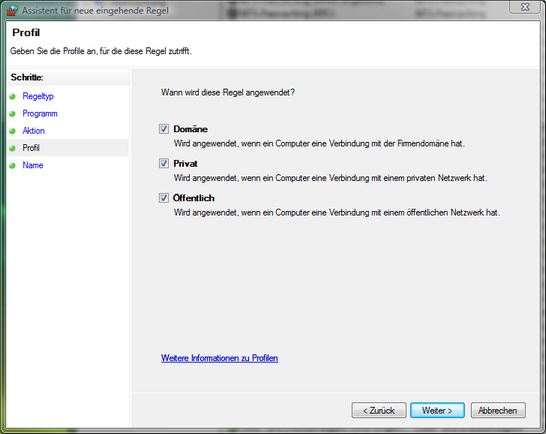Uncheck the Domäne checkbox
Screen dimensions: 546x434
(164, 129)
